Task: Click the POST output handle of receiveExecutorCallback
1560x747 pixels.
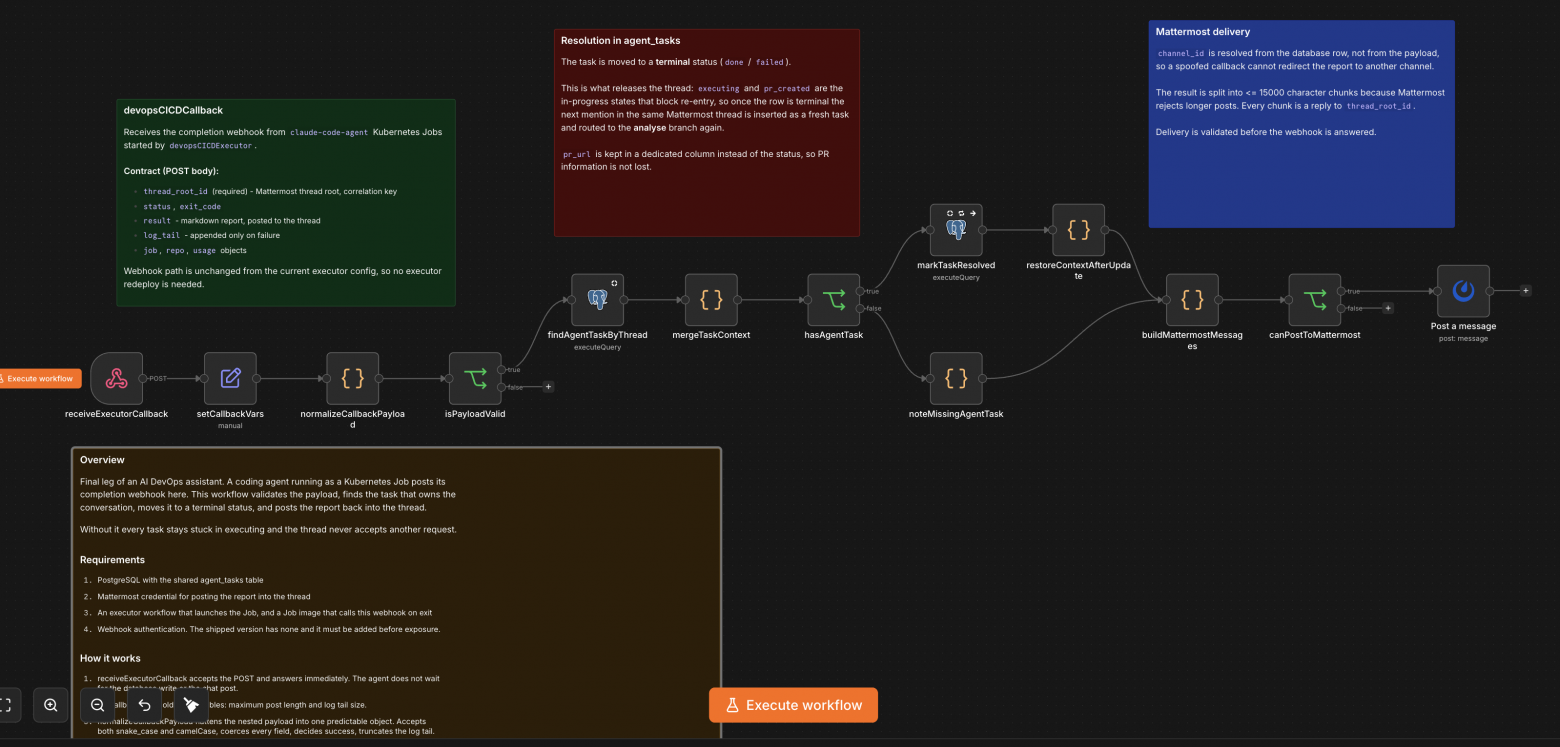Action: point(144,379)
